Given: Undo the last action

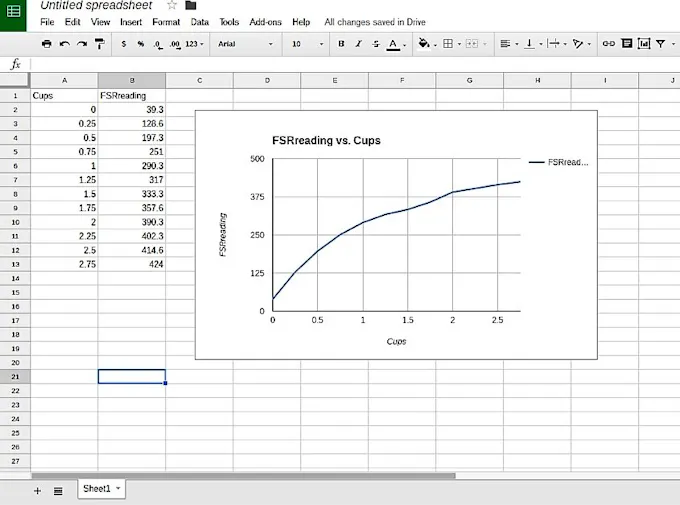Looking at the screenshot, I should (x=65, y=44).
